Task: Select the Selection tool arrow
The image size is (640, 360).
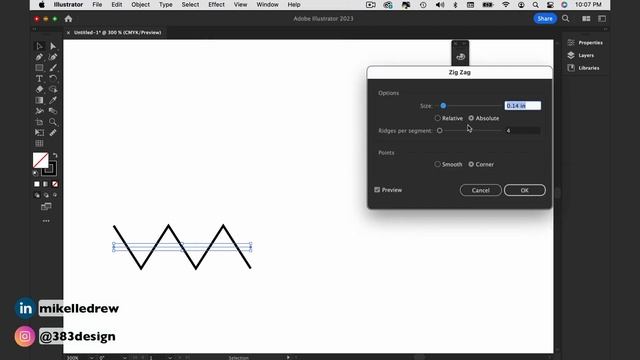Action: coord(39,46)
